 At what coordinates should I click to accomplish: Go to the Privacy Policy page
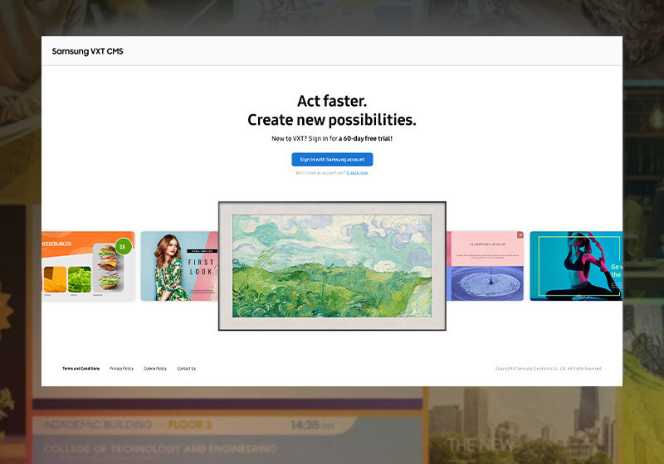tap(121, 369)
